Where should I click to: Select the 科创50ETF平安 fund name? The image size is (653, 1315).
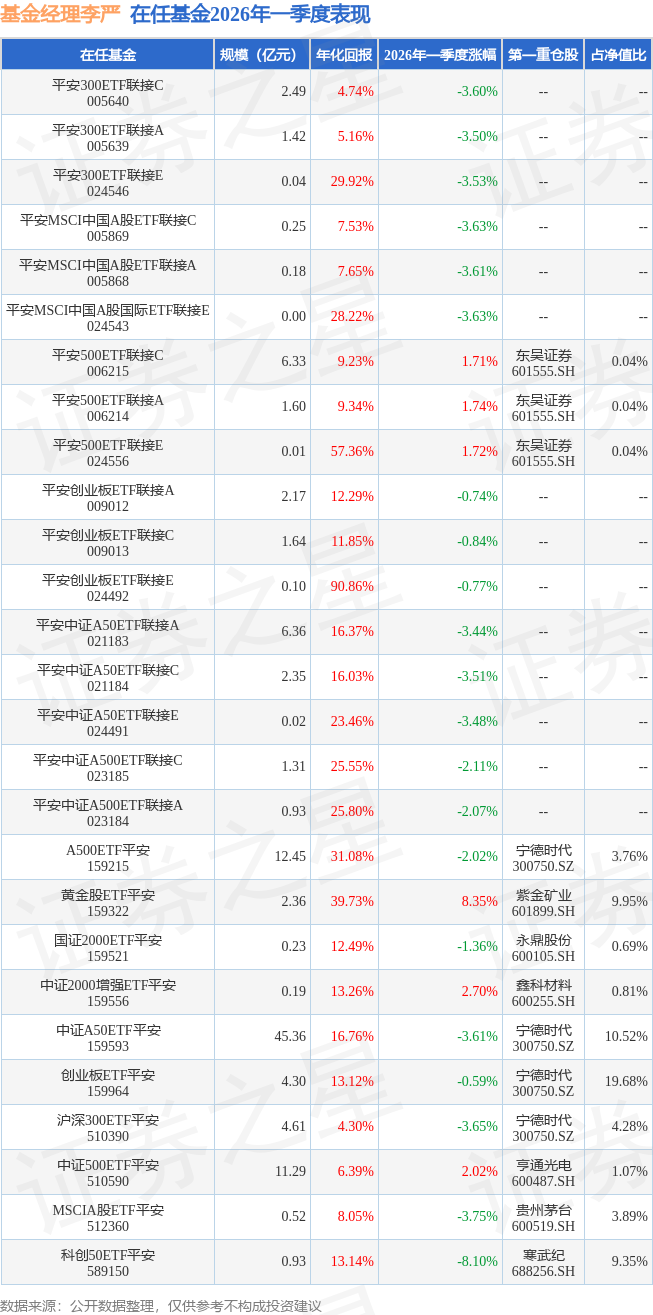108,1254
